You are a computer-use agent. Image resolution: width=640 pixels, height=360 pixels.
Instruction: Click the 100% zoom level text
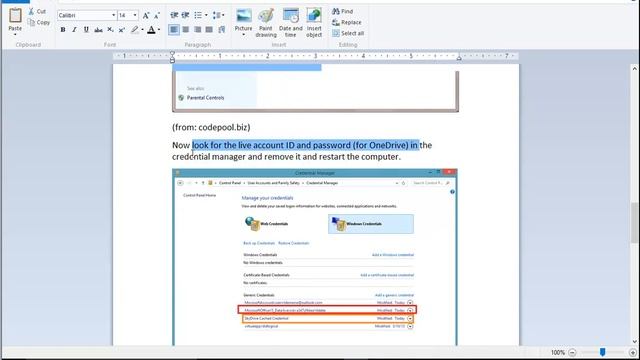(x=558, y=352)
